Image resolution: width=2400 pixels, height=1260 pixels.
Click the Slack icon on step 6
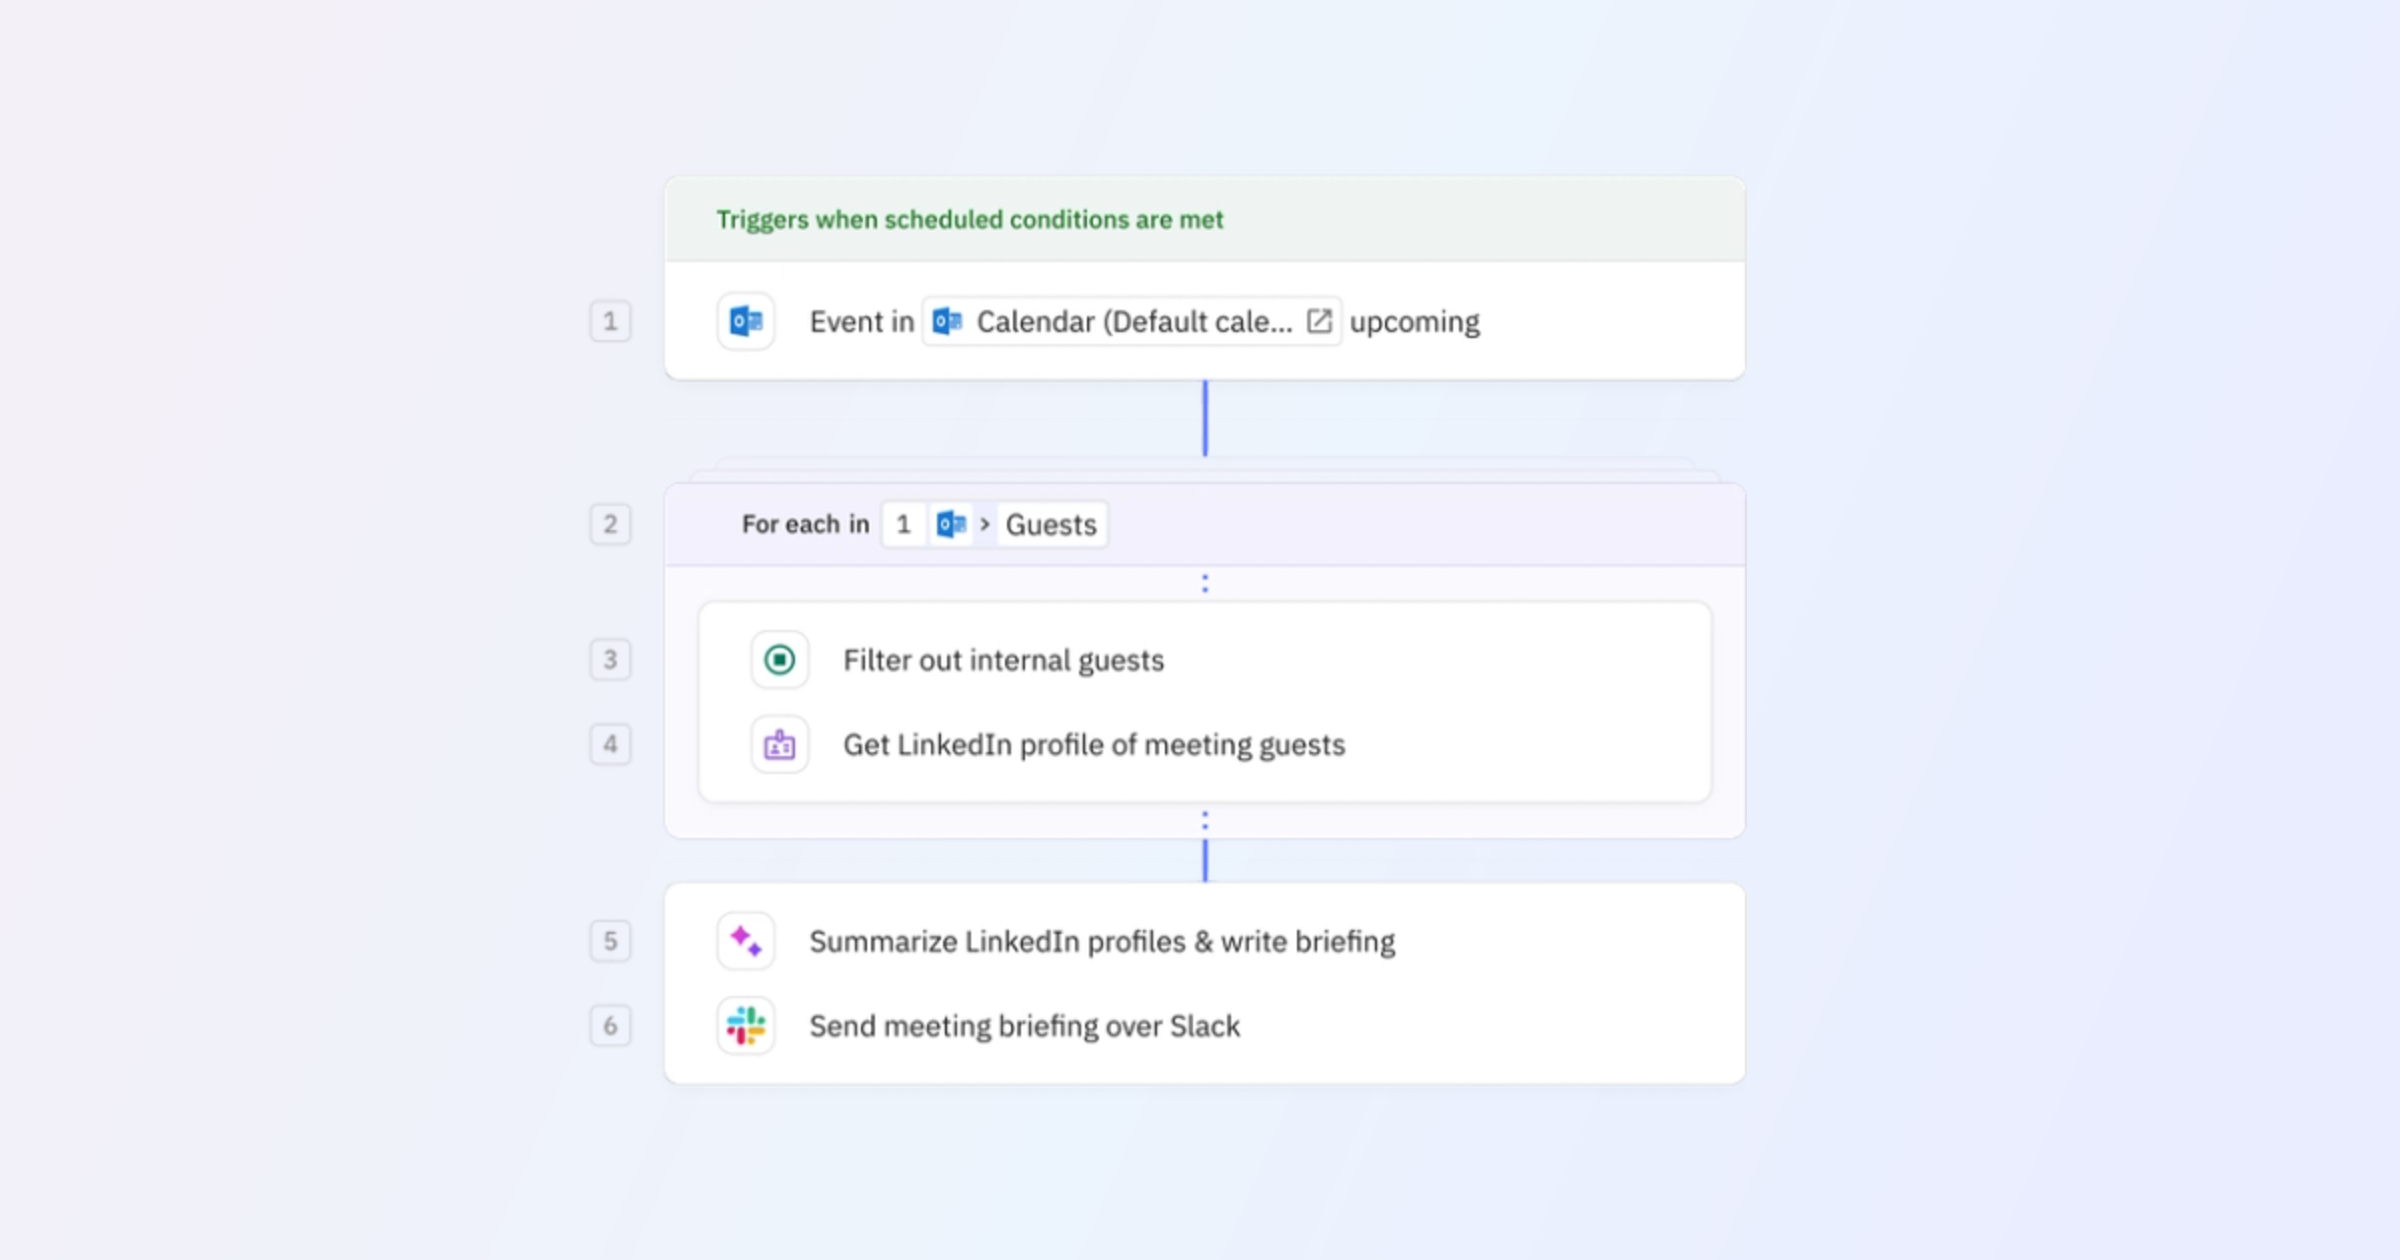pyautogui.click(x=744, y=1025)
